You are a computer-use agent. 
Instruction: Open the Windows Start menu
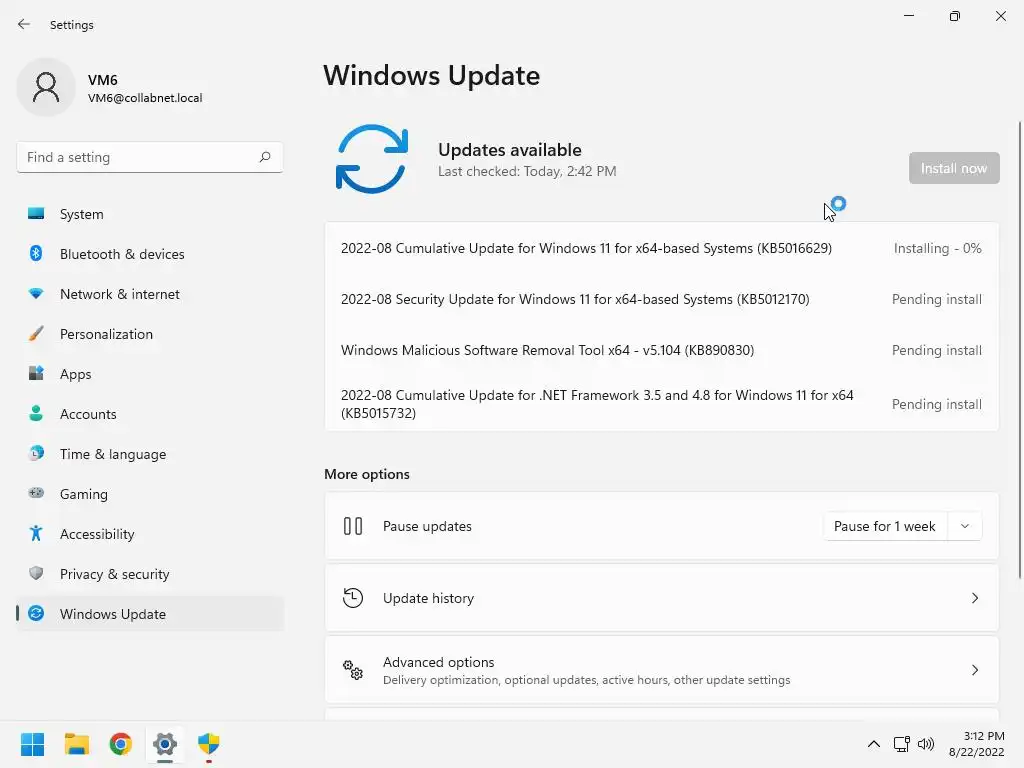coord(32,744)
